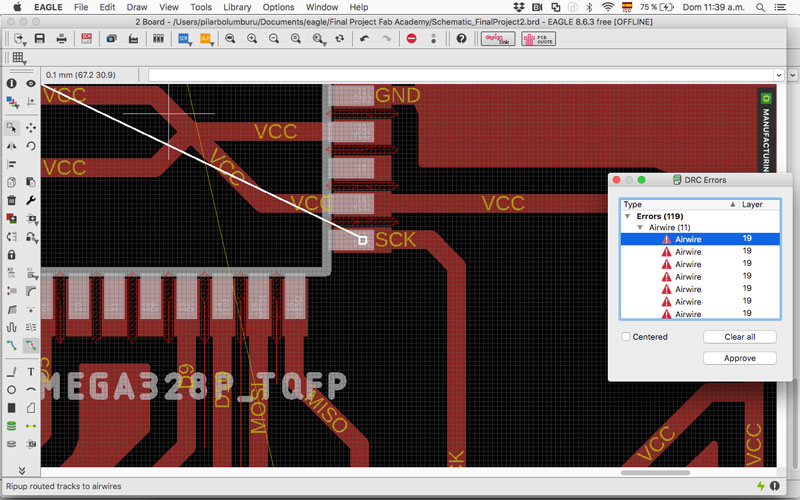Open the grid settings dropdown

[x=25, y=62]
